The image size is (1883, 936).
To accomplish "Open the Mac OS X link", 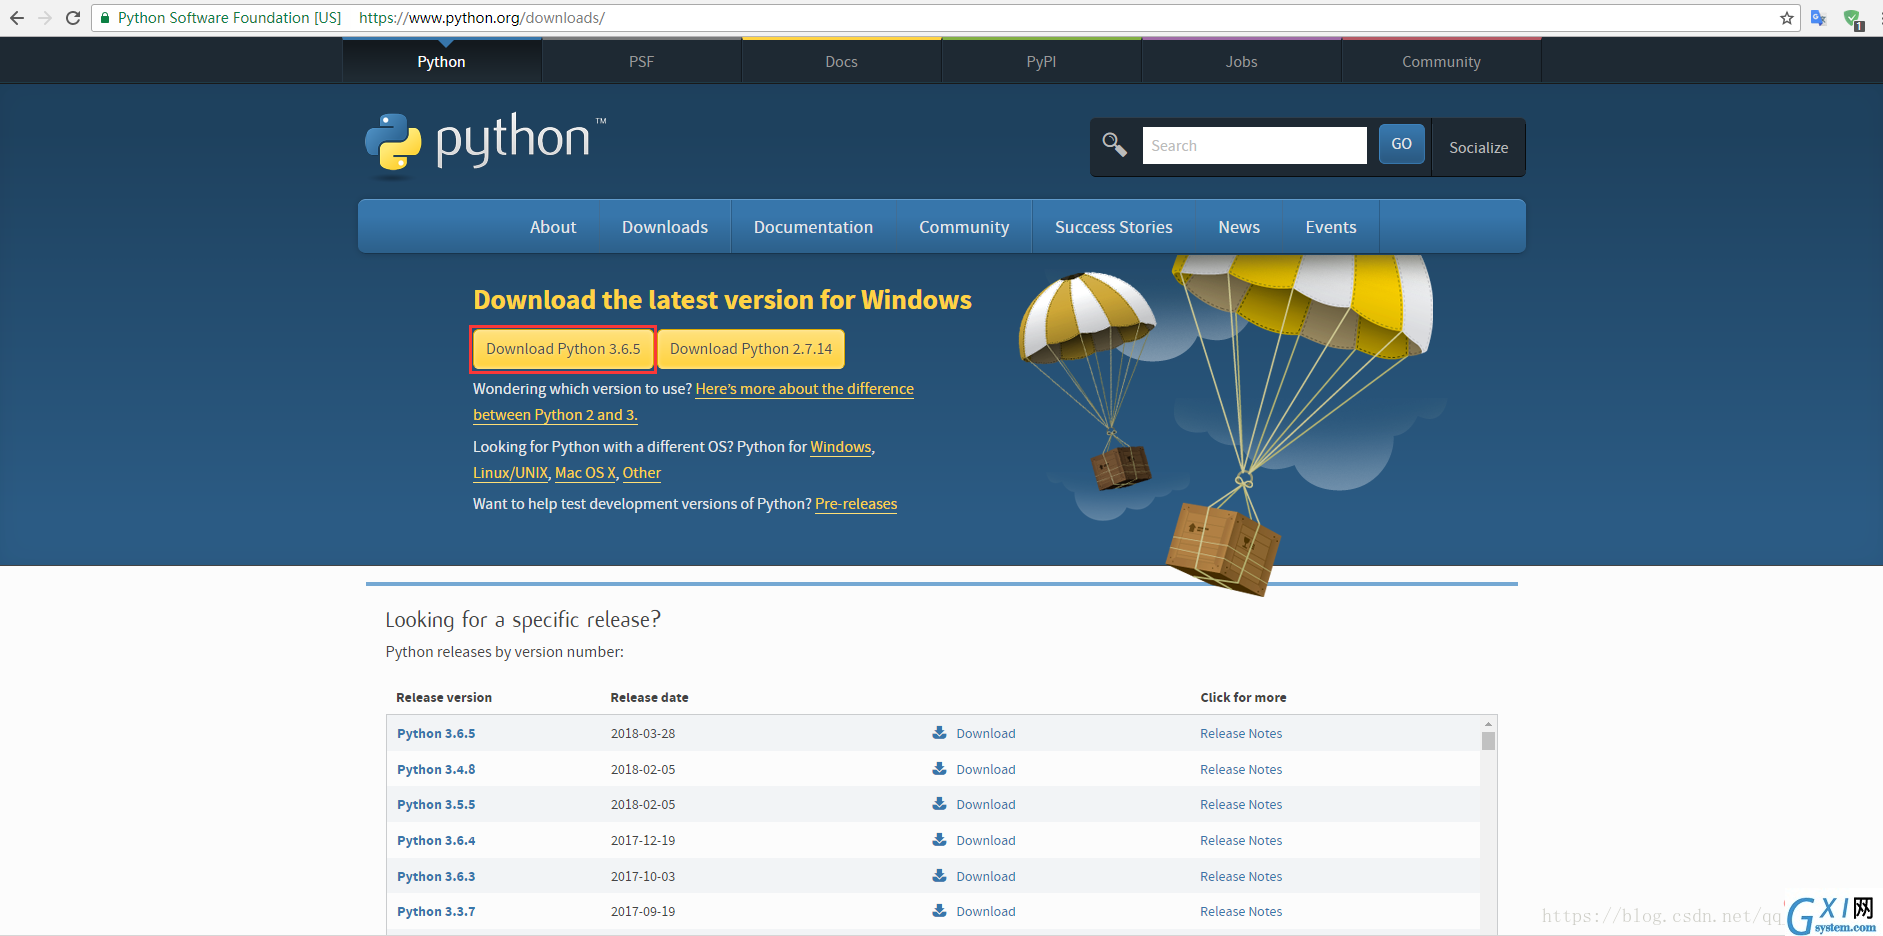I will click(x=585, y=473).
